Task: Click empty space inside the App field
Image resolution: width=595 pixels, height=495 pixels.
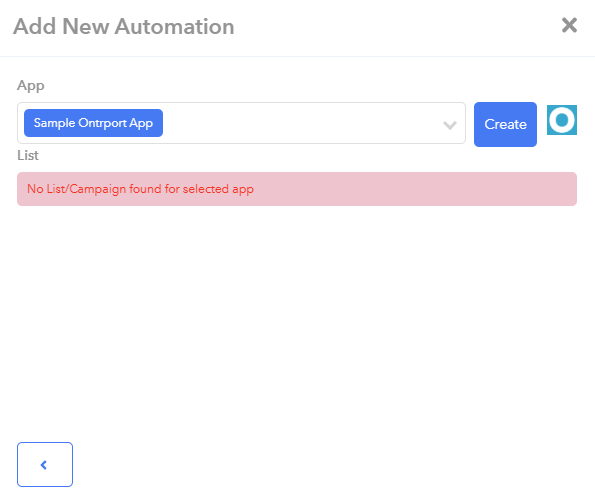Action: tap(300, 123)
